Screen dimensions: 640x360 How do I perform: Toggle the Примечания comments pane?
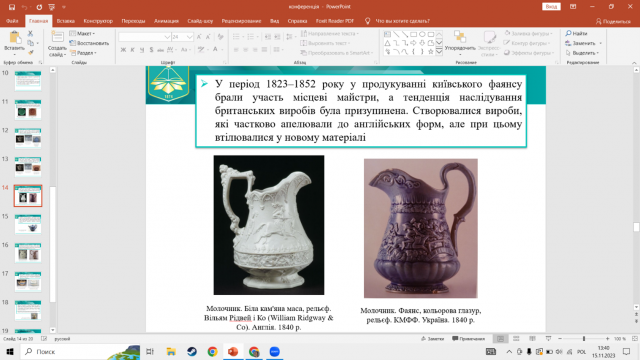(469, 339)
